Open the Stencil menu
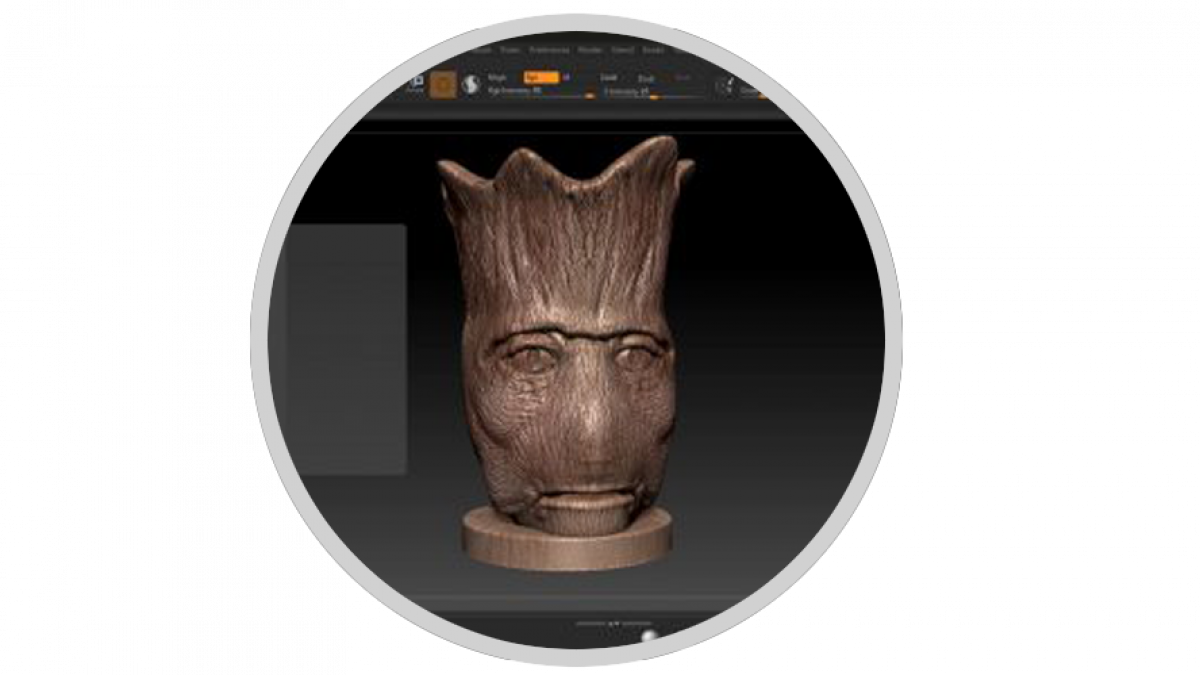Image resolution: width=1200 pixels, height=675 pixels. tap(622, 50)
